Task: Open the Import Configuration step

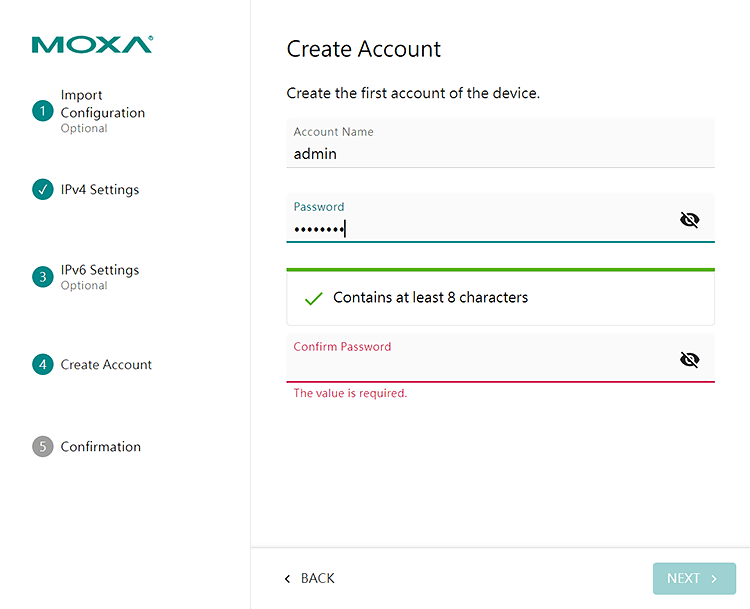Action: [102, 104]
